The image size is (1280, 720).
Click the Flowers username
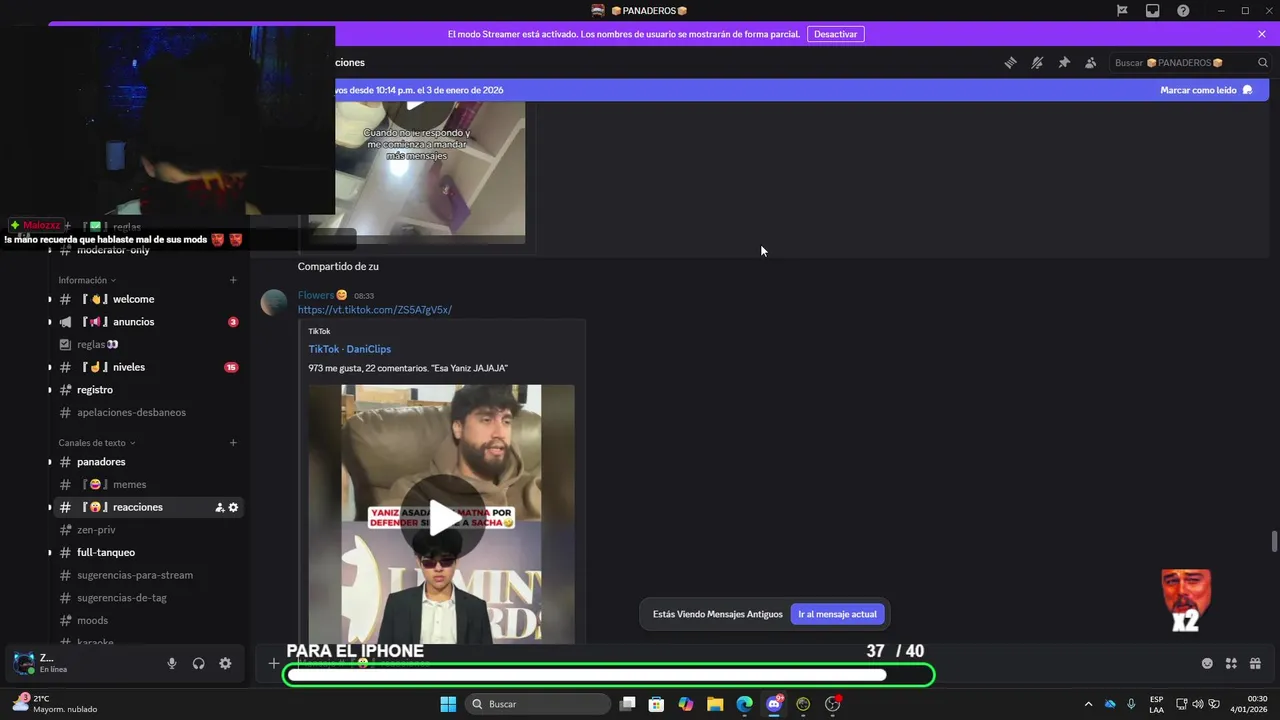[x=316, y=295]
